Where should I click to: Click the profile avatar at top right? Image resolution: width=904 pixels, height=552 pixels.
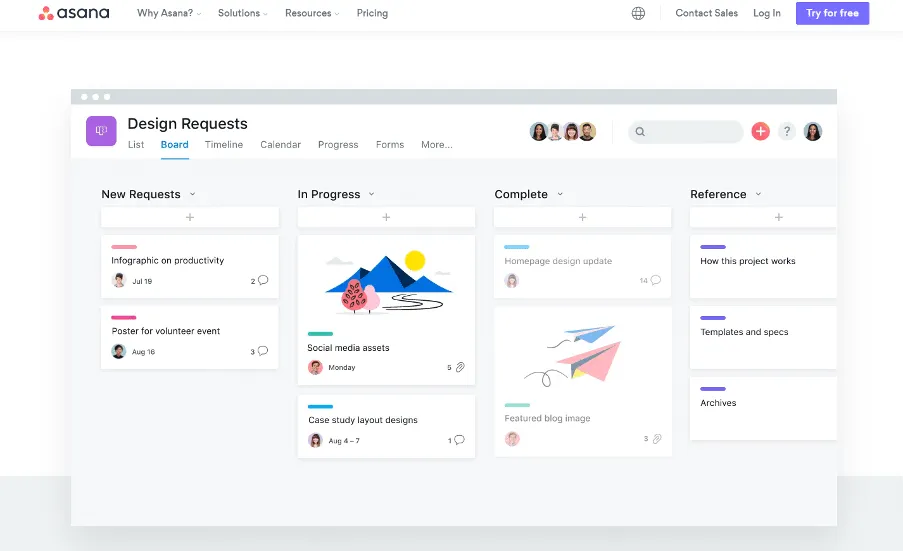pos(813,131)
